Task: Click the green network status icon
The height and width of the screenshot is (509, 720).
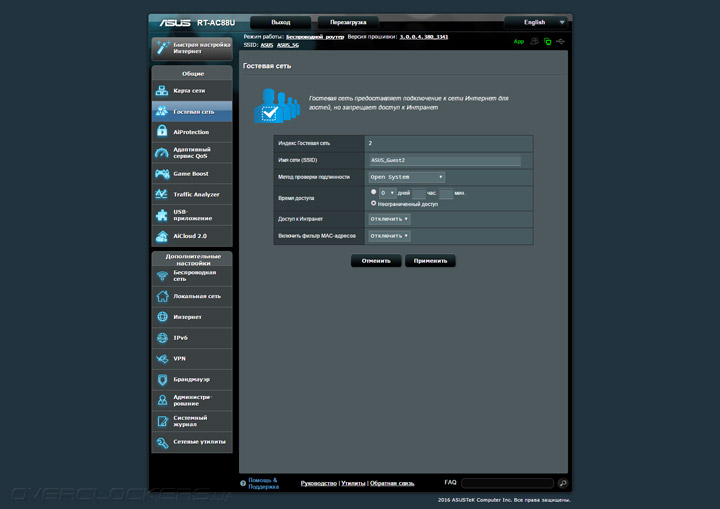Action: click(x=547, y=41)
